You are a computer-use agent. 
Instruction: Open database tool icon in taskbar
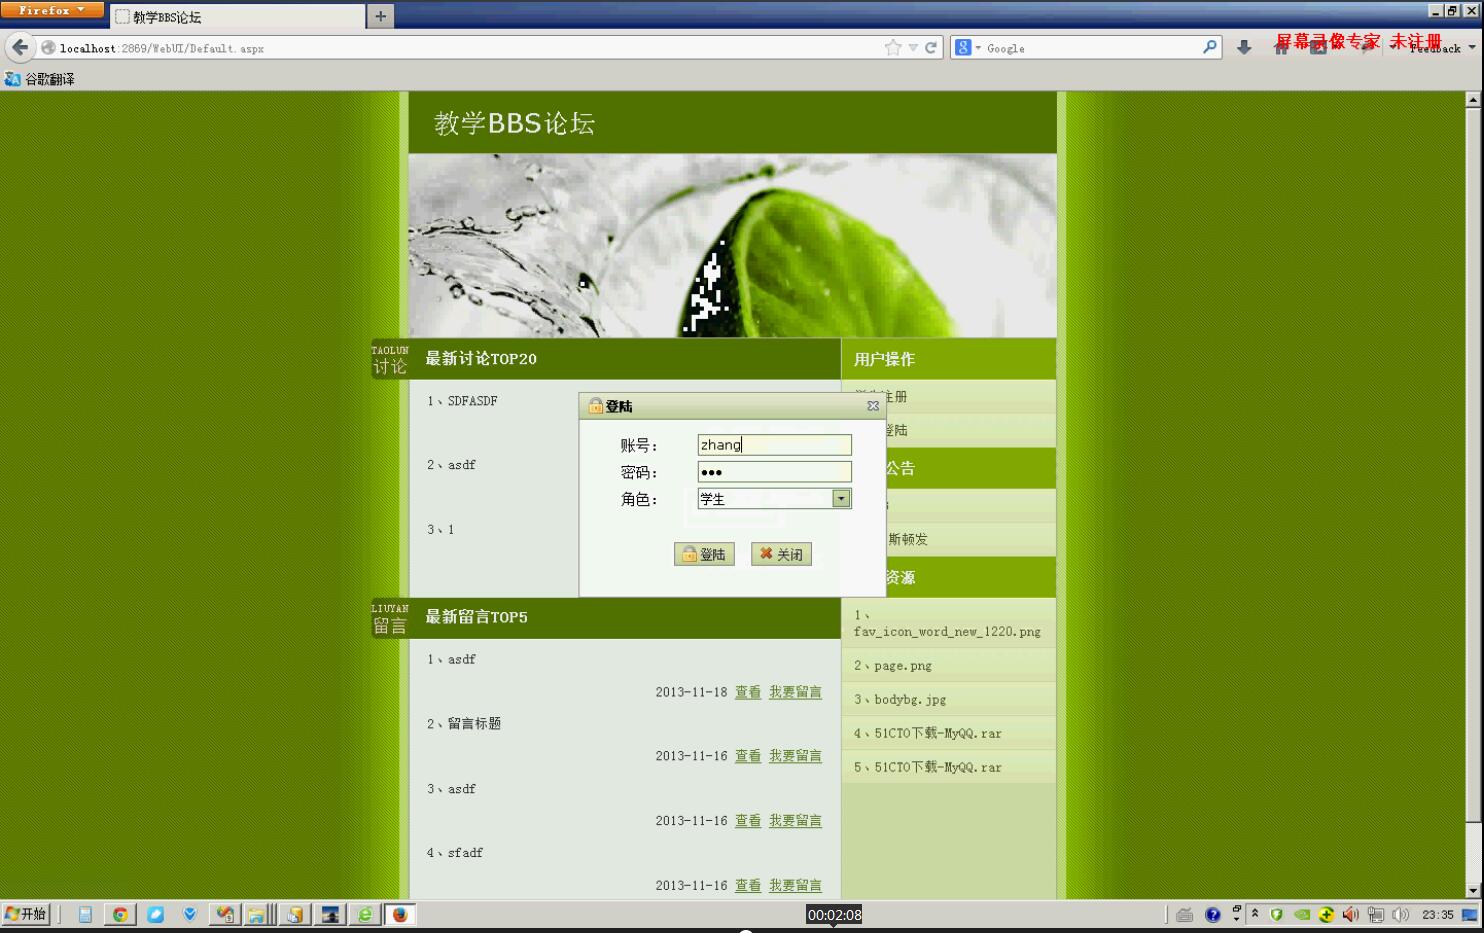pyautogui.click(x=294, y=914)
